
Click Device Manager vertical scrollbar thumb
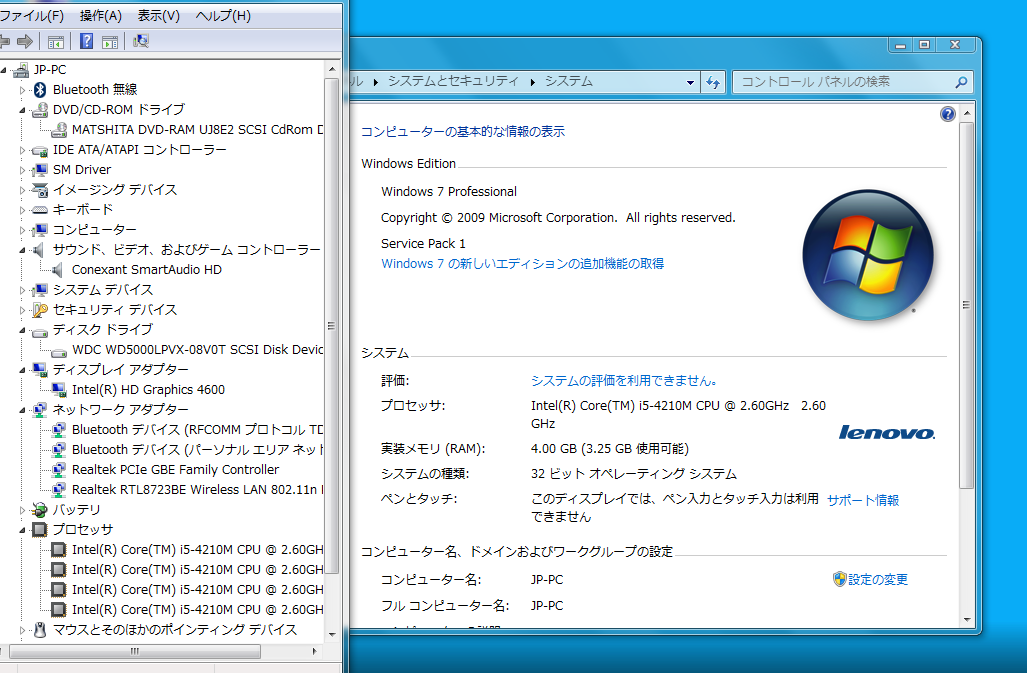[331, 325]
